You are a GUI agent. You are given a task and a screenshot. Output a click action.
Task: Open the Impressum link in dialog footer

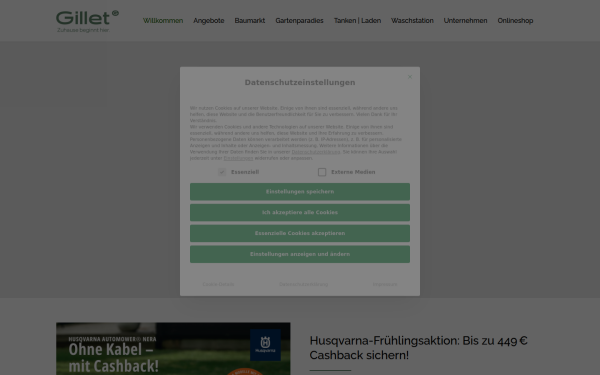[385, 284]
